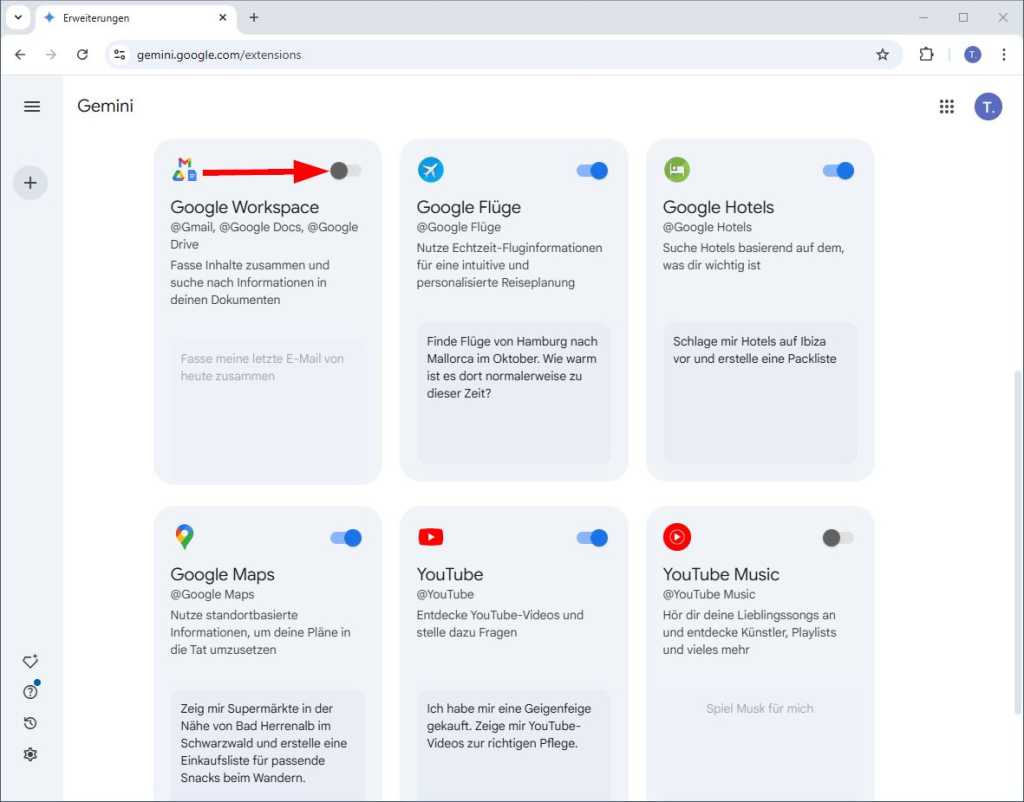Click the feedback heart icon in the sidebar

[x=30, y=661]
